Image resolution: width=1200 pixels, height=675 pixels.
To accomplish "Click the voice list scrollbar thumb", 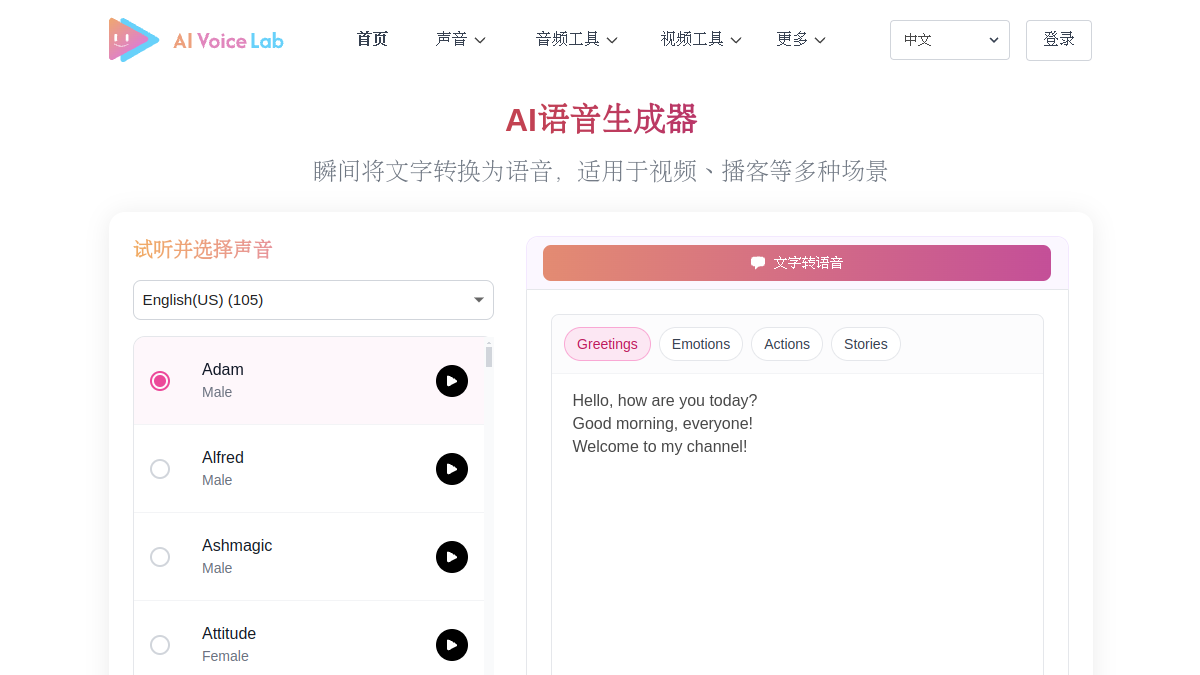I will [489, 357].
